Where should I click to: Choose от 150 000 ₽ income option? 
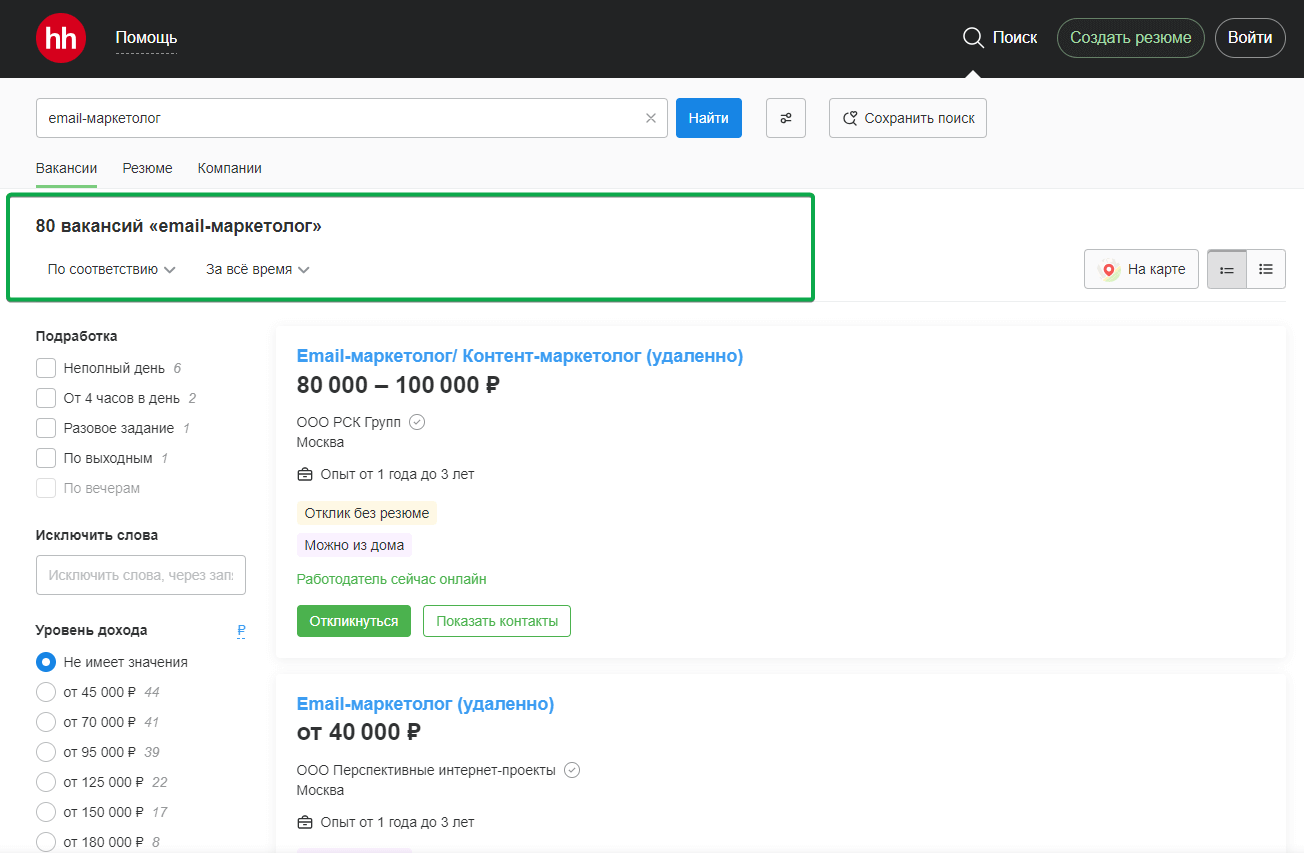coord(46,812)
